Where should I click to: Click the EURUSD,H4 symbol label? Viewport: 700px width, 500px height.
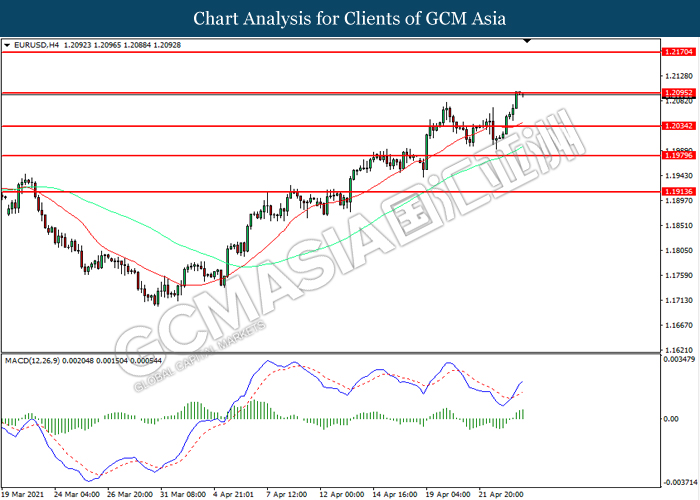[37, 45]
